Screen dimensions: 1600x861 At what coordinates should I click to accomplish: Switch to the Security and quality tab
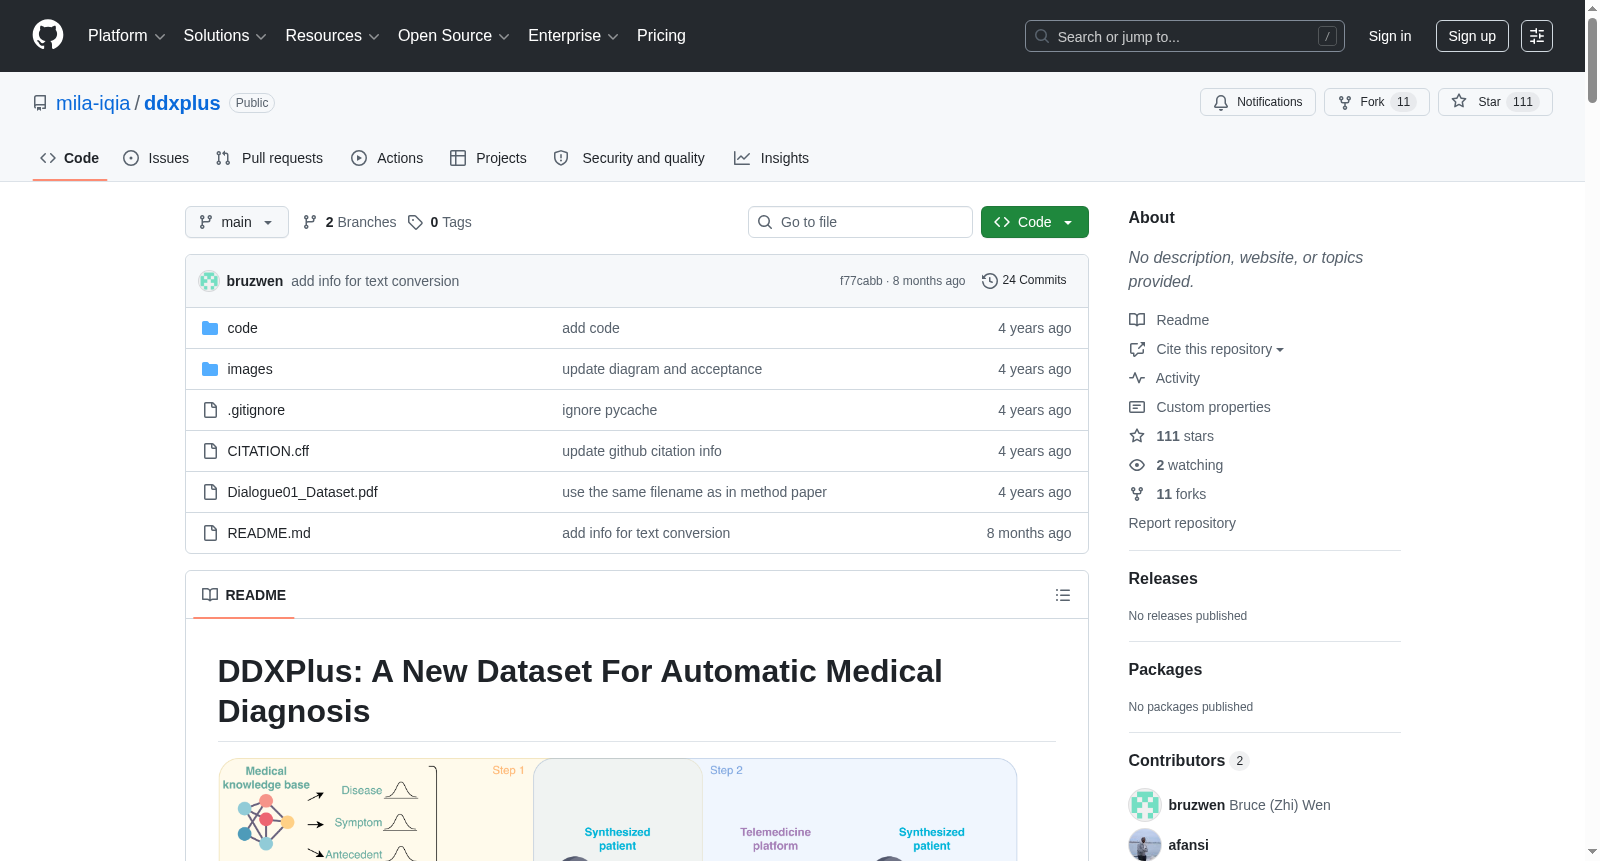[629, 158]
